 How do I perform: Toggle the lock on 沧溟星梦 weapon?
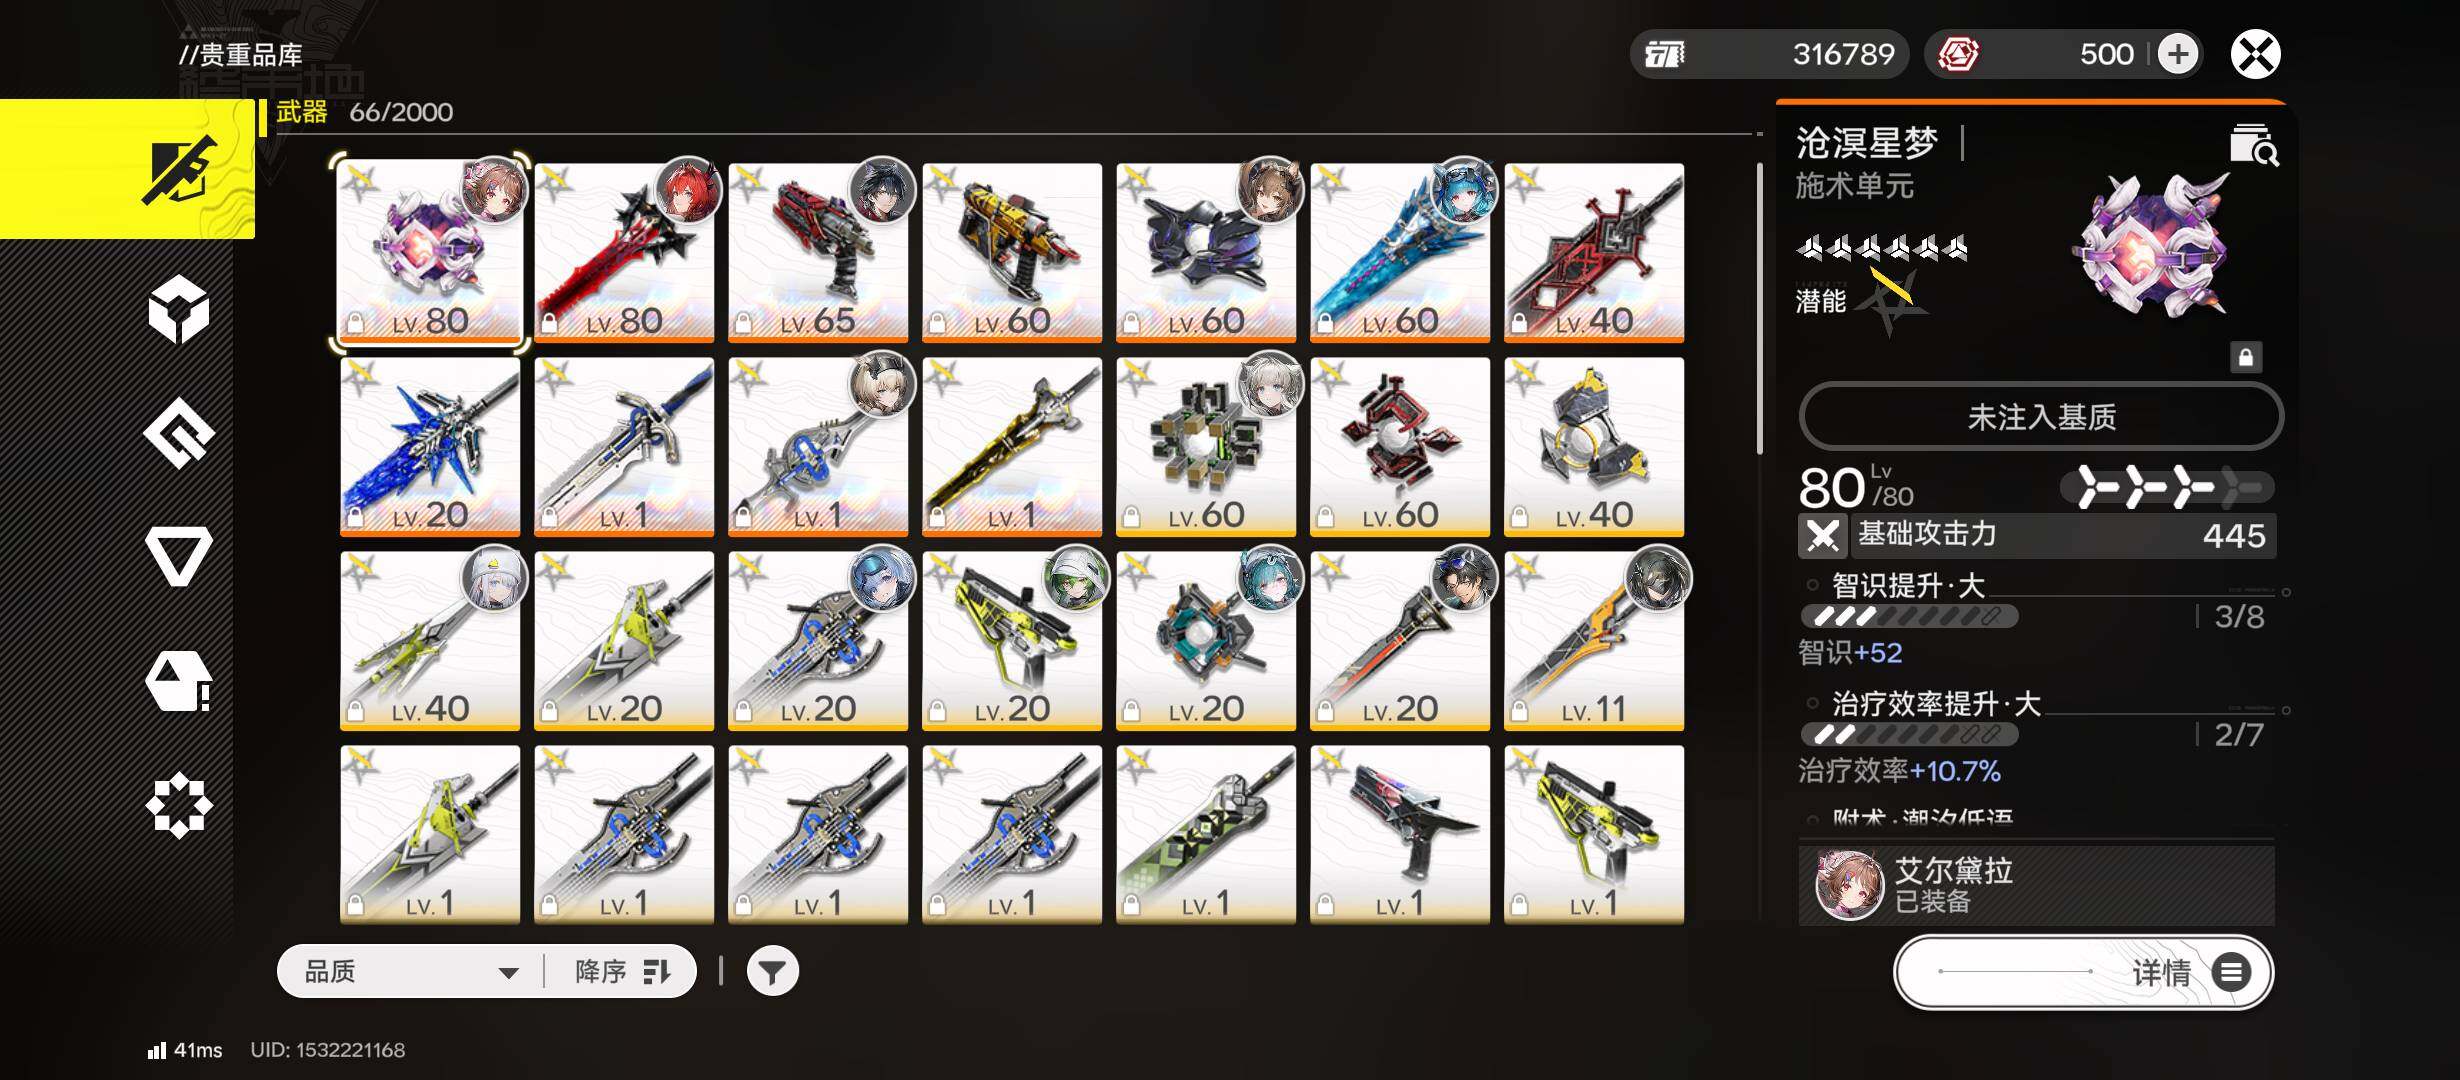(2245, 357)
